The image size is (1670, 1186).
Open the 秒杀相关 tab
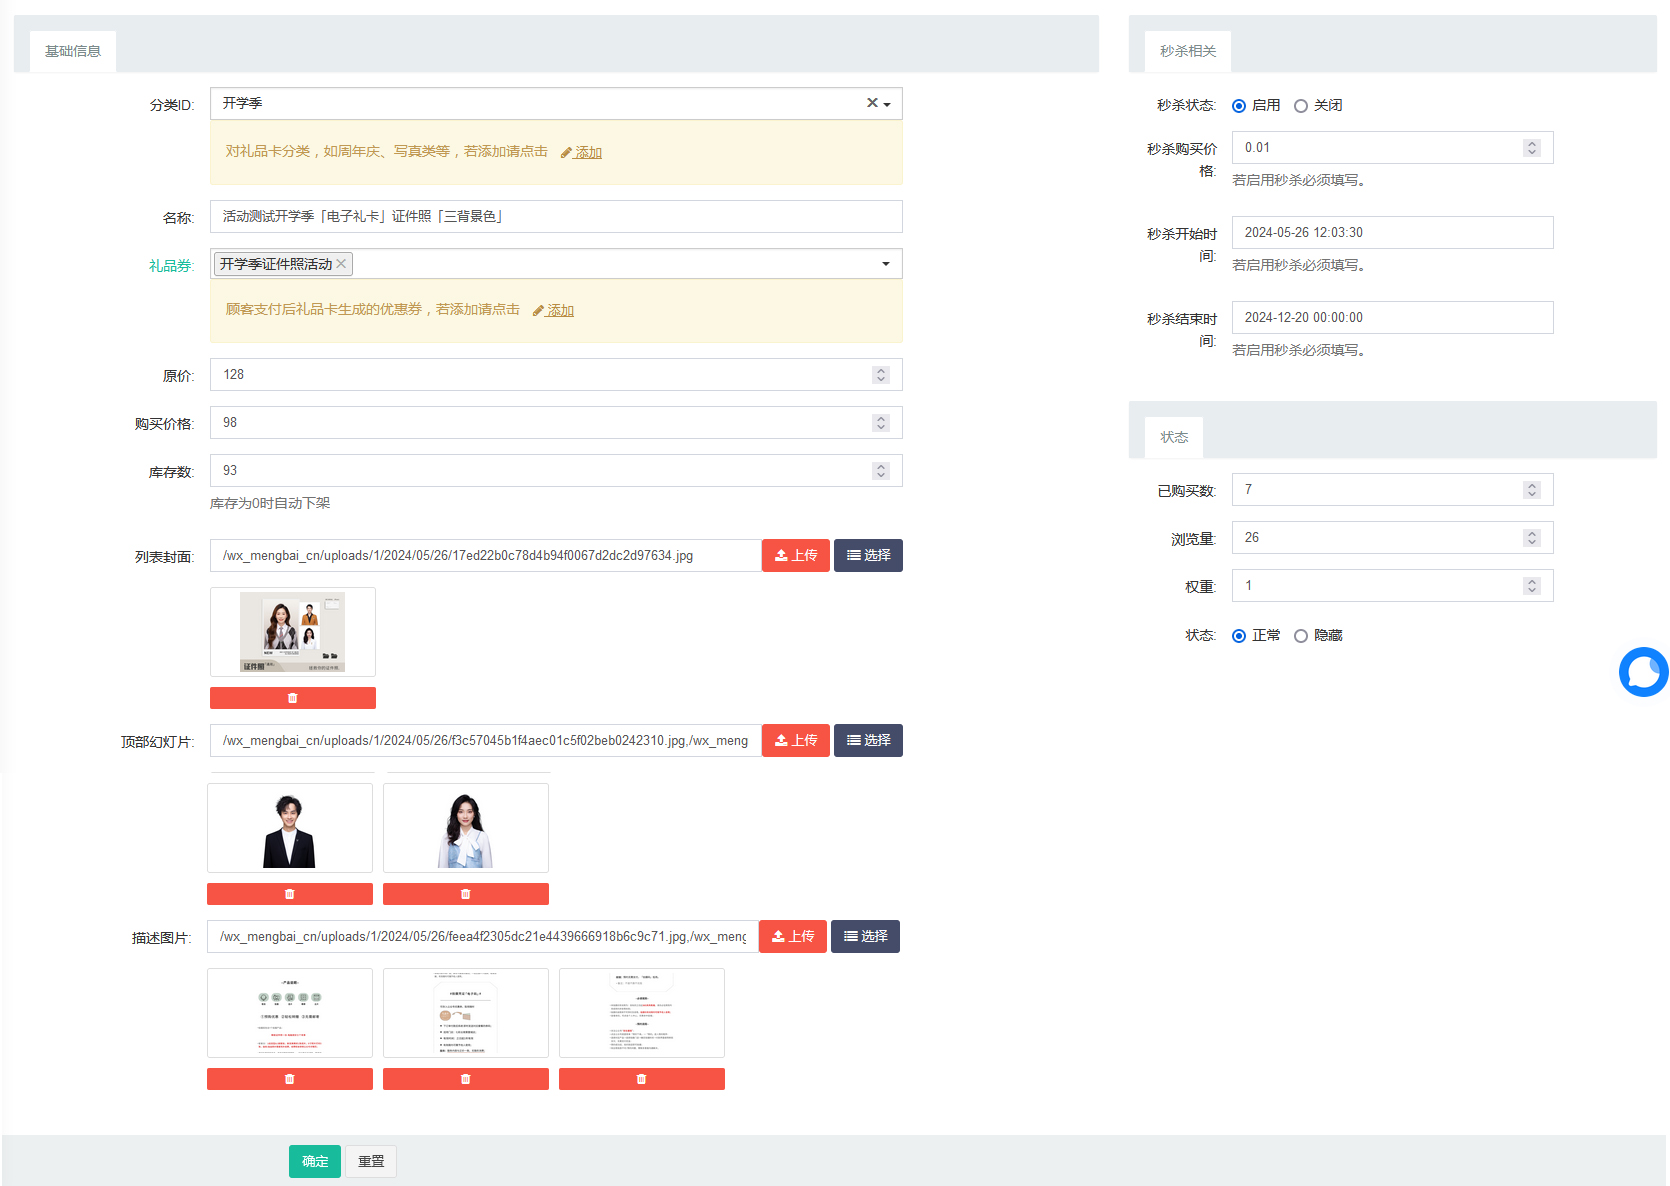[1187, 51]
